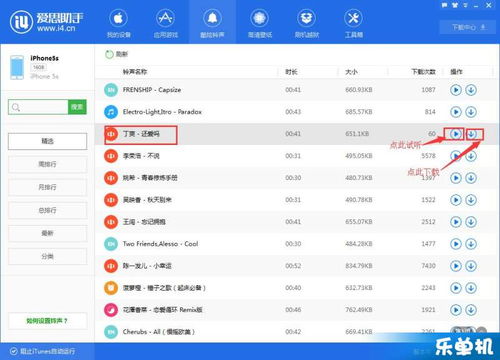Play preview of Electro-Light - Paradox

[456, 112]
